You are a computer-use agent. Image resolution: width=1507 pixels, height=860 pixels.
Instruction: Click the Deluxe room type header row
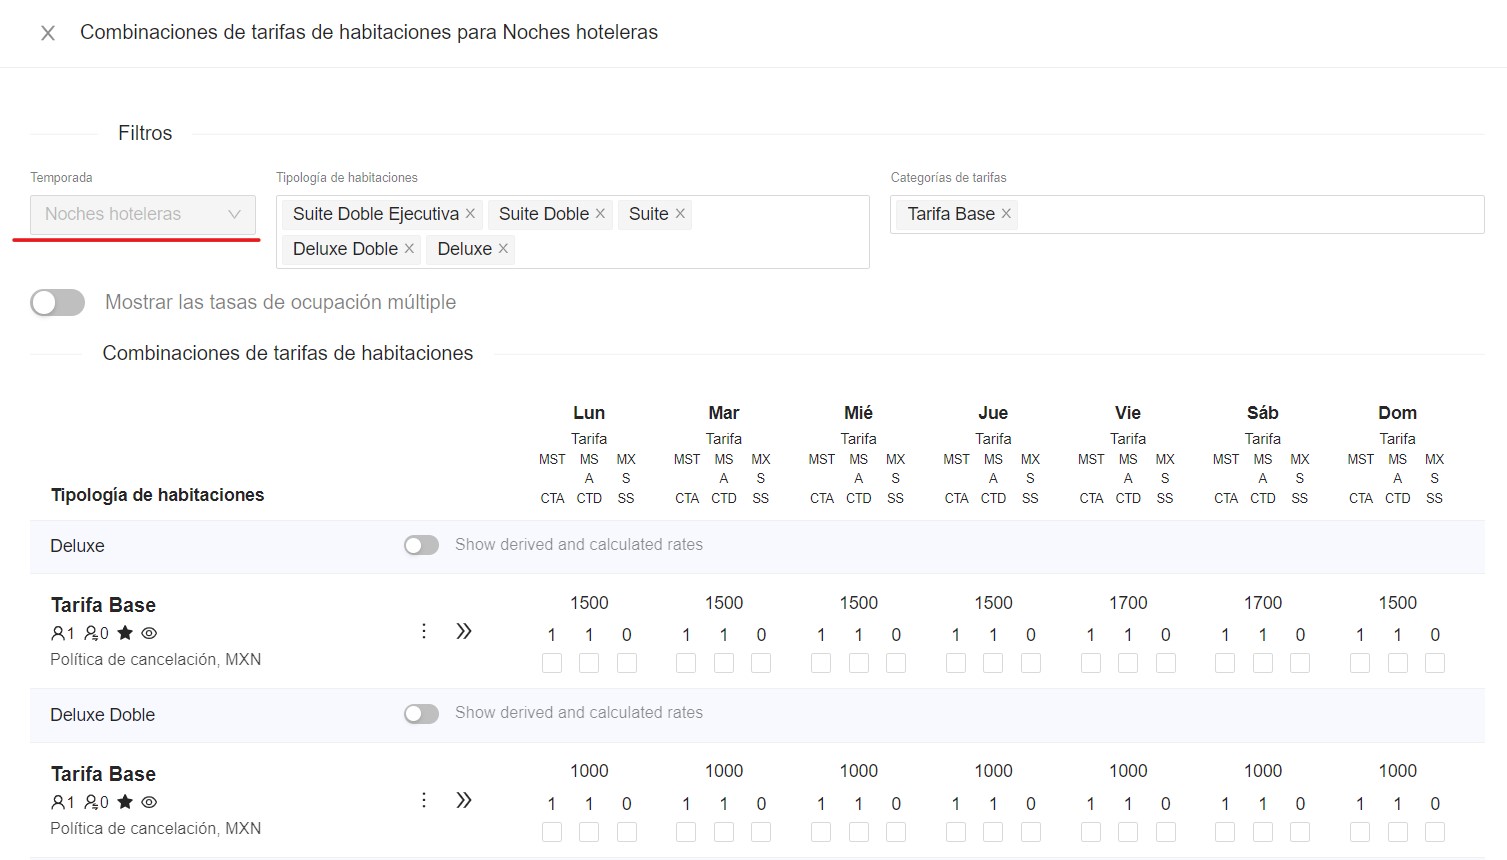tap(757, 546)
